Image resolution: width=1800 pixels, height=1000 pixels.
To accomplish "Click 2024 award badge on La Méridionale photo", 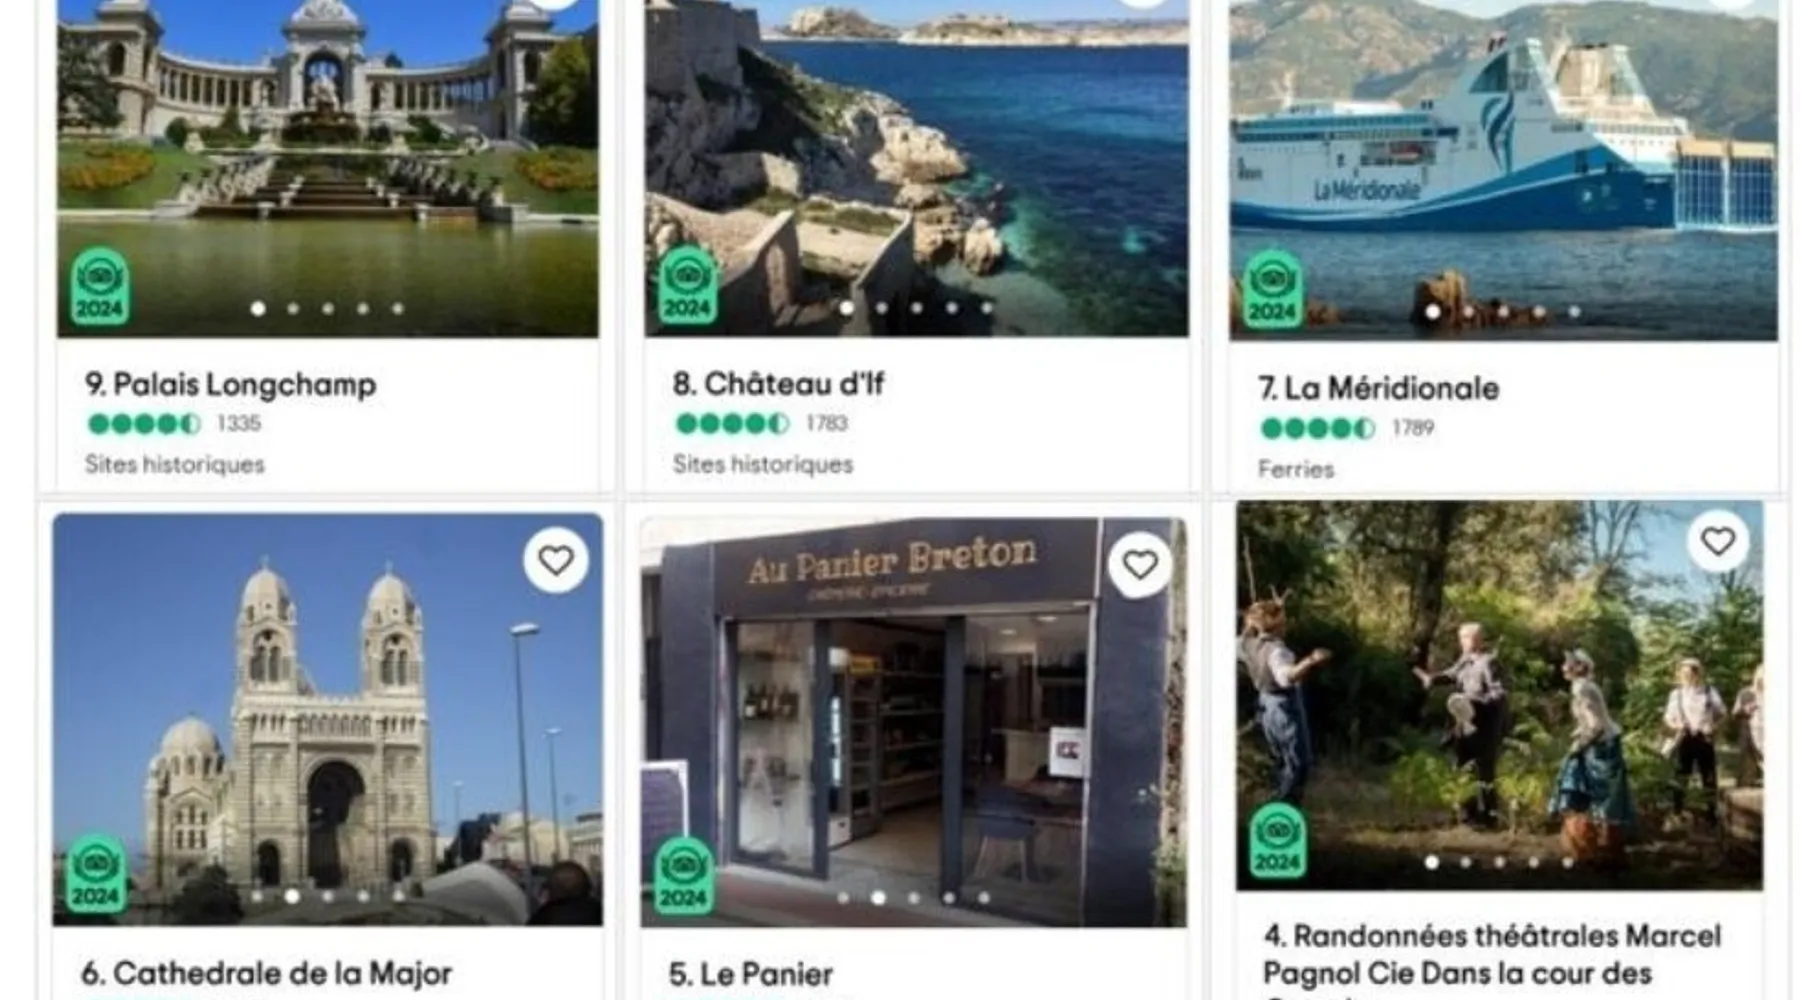I will pos(1272,289).
